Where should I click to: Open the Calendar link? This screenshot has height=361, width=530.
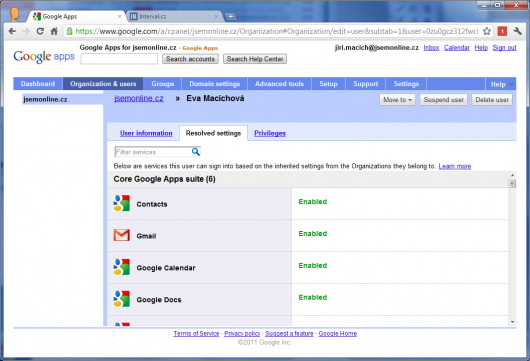457,48
